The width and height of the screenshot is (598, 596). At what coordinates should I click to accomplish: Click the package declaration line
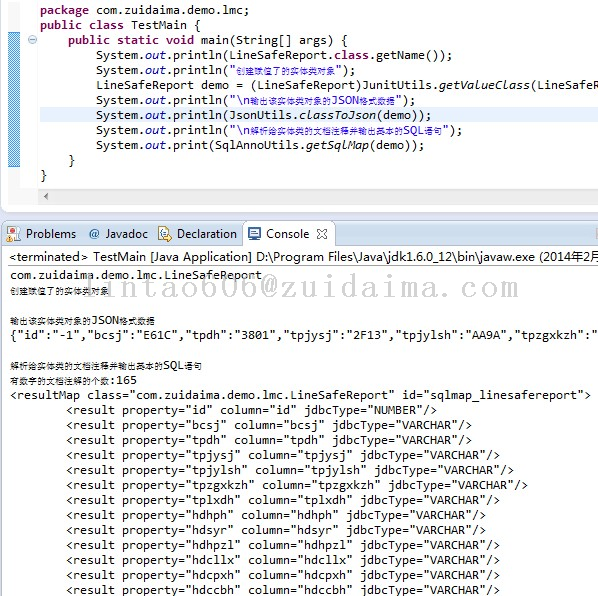tap(145, 10)
